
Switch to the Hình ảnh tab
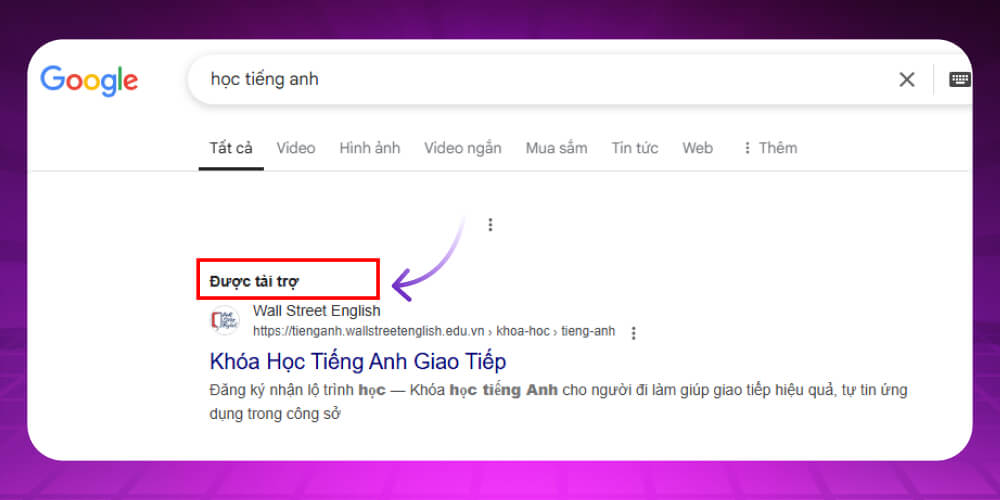coord(370,148)
